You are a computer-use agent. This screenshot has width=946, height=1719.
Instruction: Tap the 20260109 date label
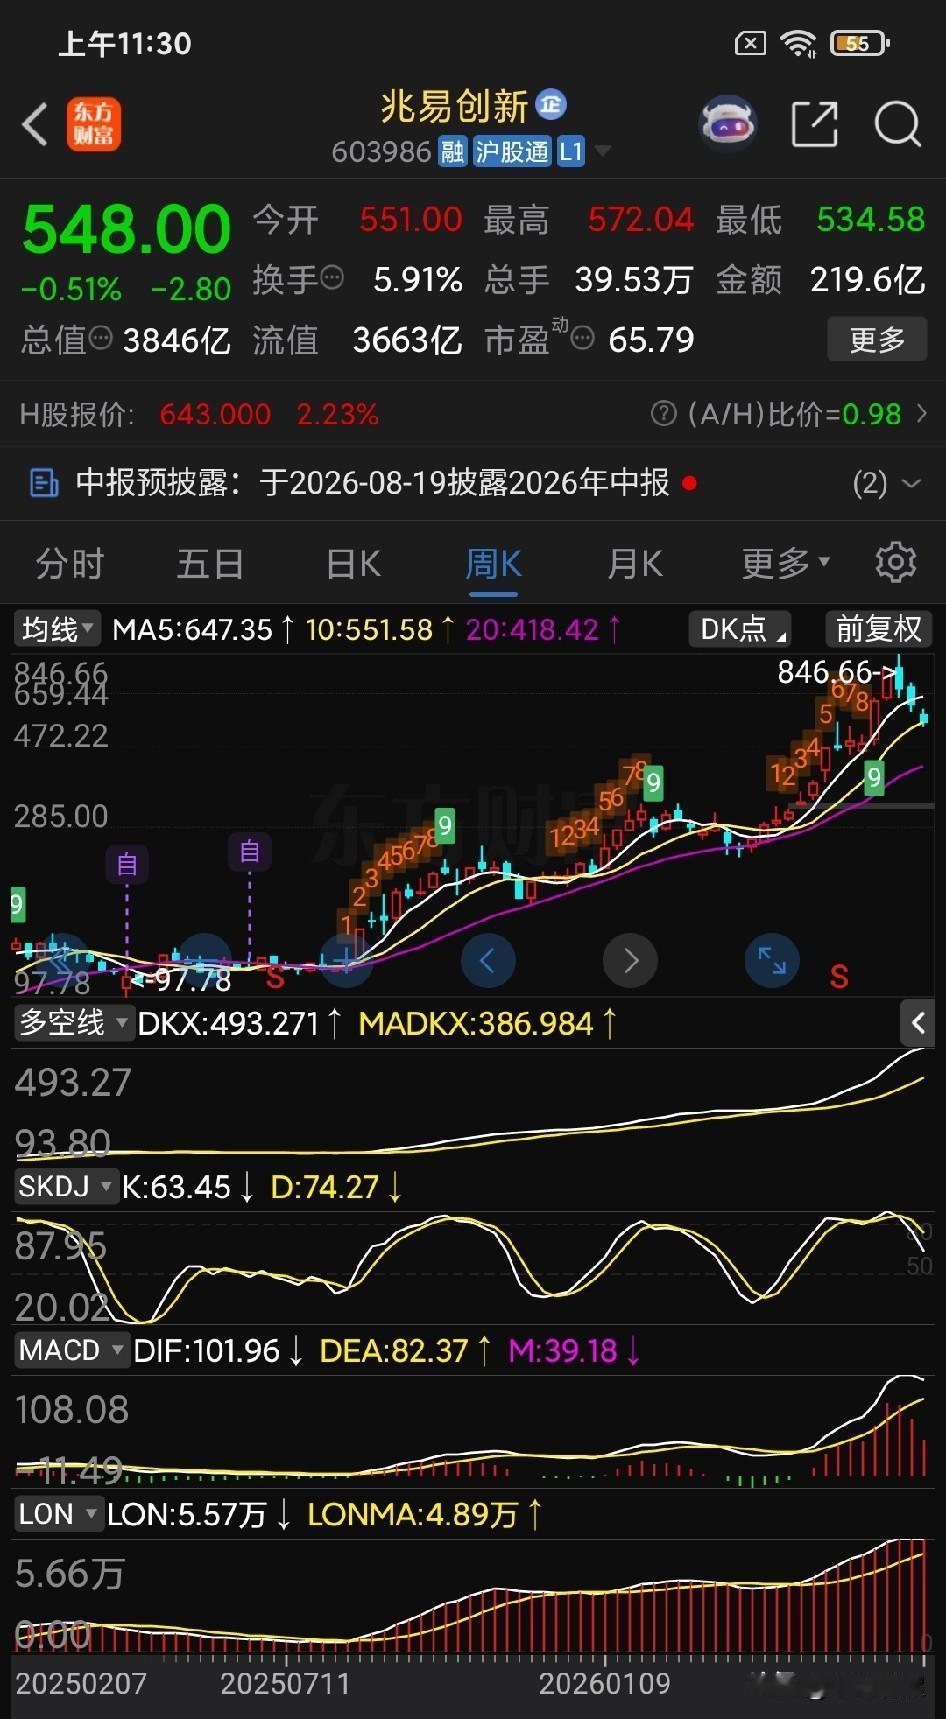coord(604,1684)
